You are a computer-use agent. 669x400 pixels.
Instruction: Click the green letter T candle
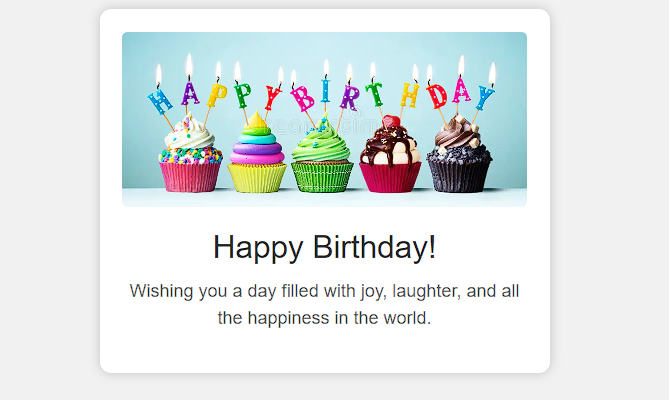(375, 94)
